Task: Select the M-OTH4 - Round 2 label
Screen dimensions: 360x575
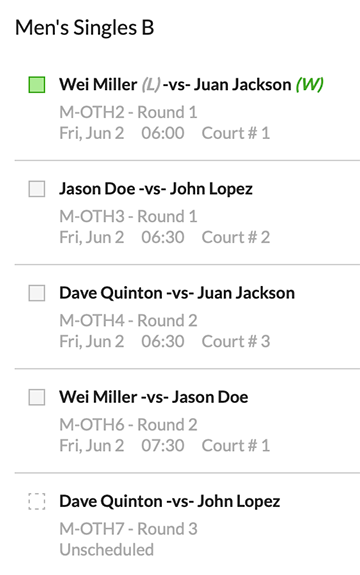Action: [x=128, y=321]
